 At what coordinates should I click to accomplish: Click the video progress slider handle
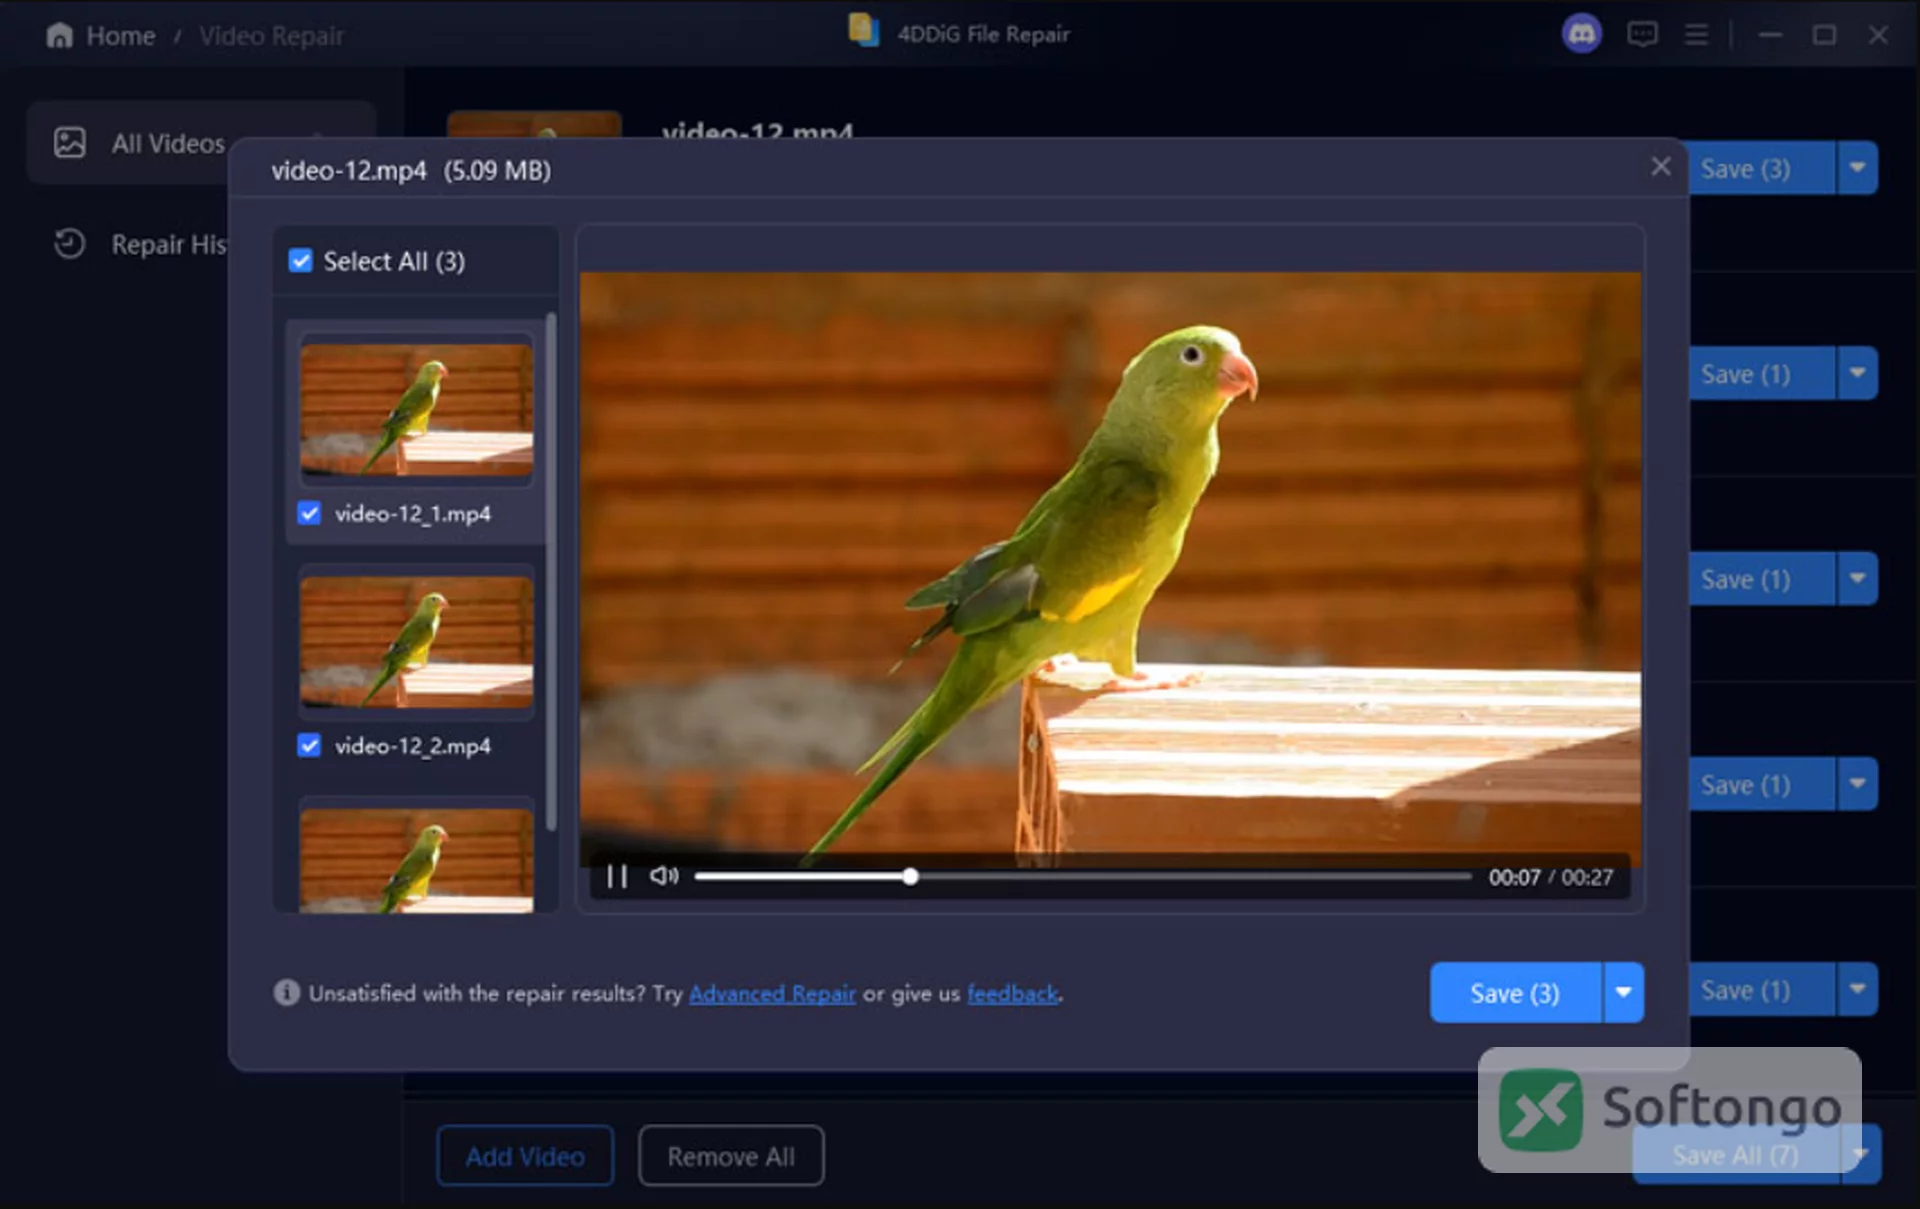[x=910, y=877]
